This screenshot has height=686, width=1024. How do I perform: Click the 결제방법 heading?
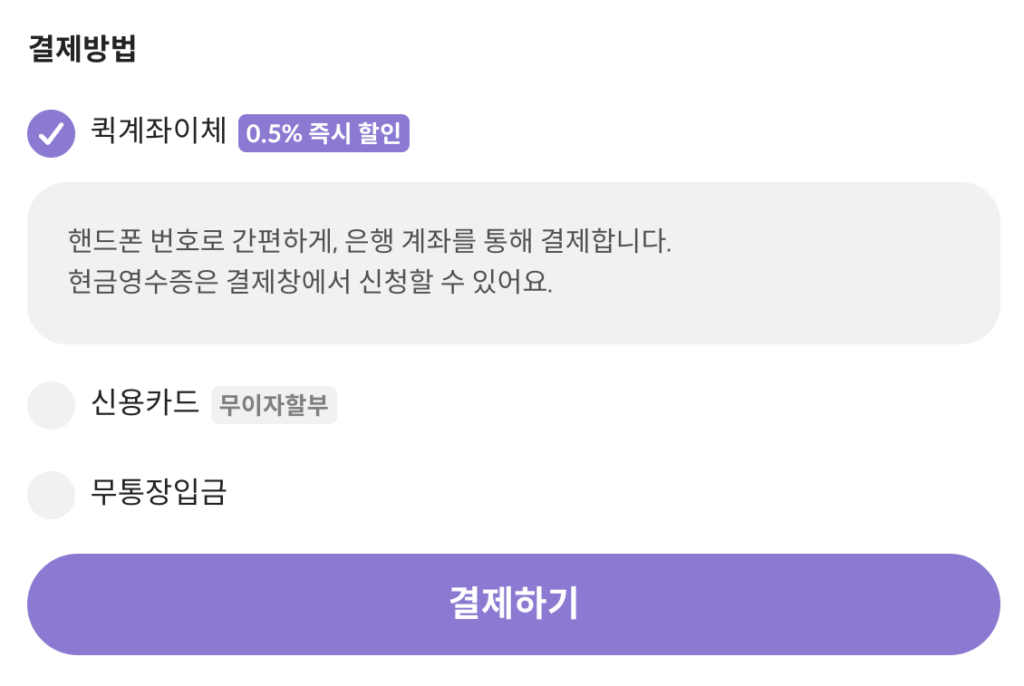(82, 49)
